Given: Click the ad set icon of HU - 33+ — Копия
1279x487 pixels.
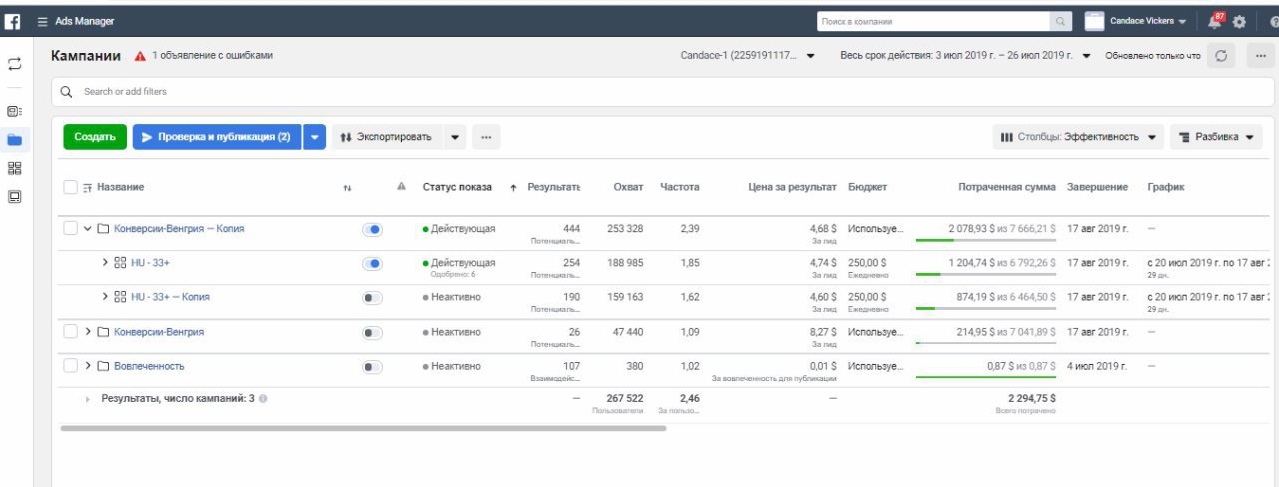Looking at the screenshot, I should (120, 297).
